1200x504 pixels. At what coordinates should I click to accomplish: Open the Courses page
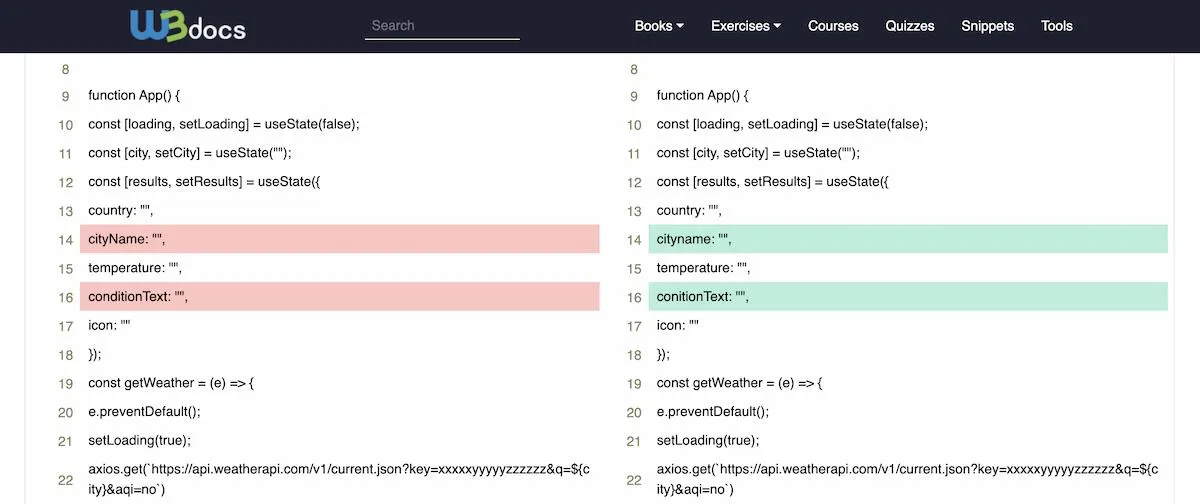pos(833,26)
